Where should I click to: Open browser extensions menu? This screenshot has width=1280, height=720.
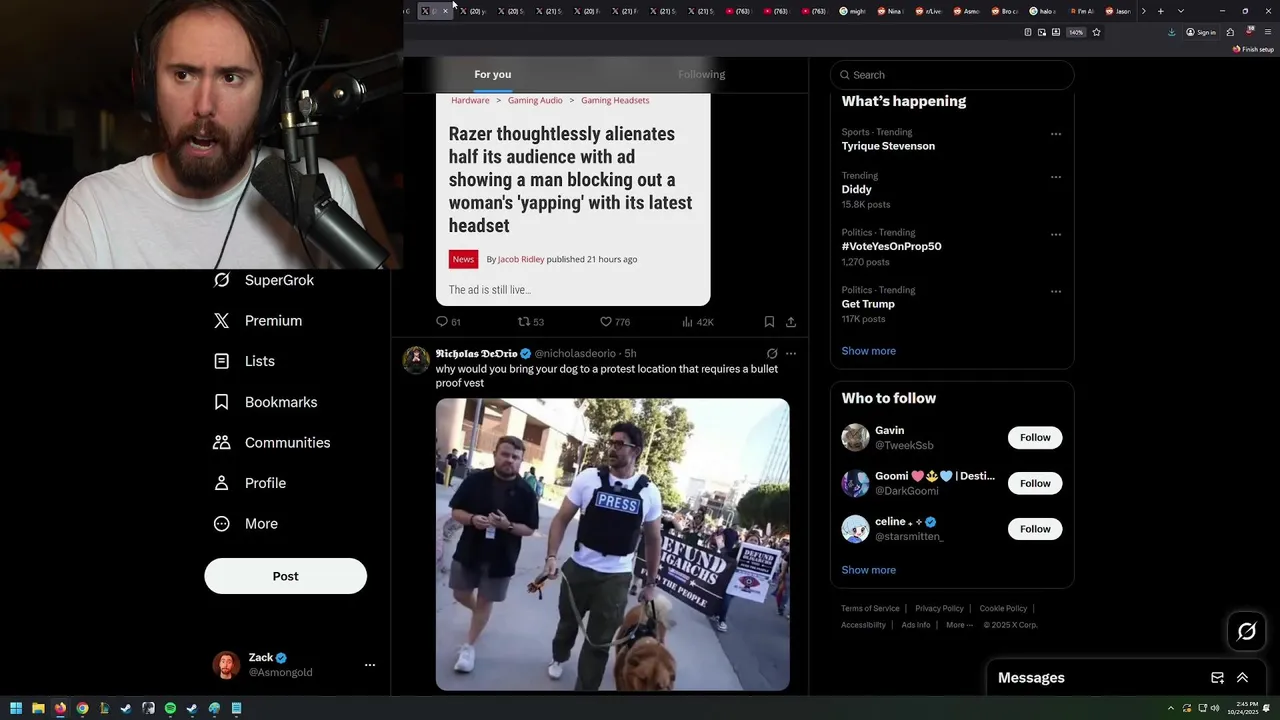point(1230,32)
